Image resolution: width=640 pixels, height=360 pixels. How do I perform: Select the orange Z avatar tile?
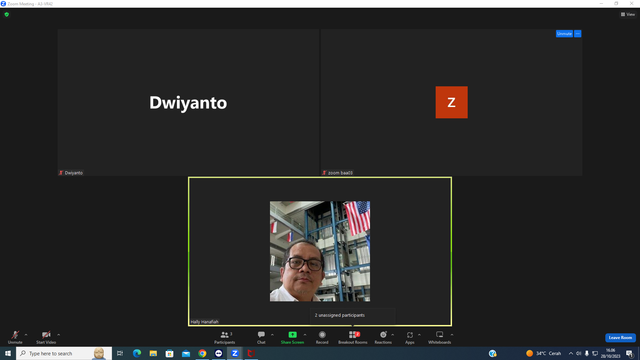(x=451, y=102)
